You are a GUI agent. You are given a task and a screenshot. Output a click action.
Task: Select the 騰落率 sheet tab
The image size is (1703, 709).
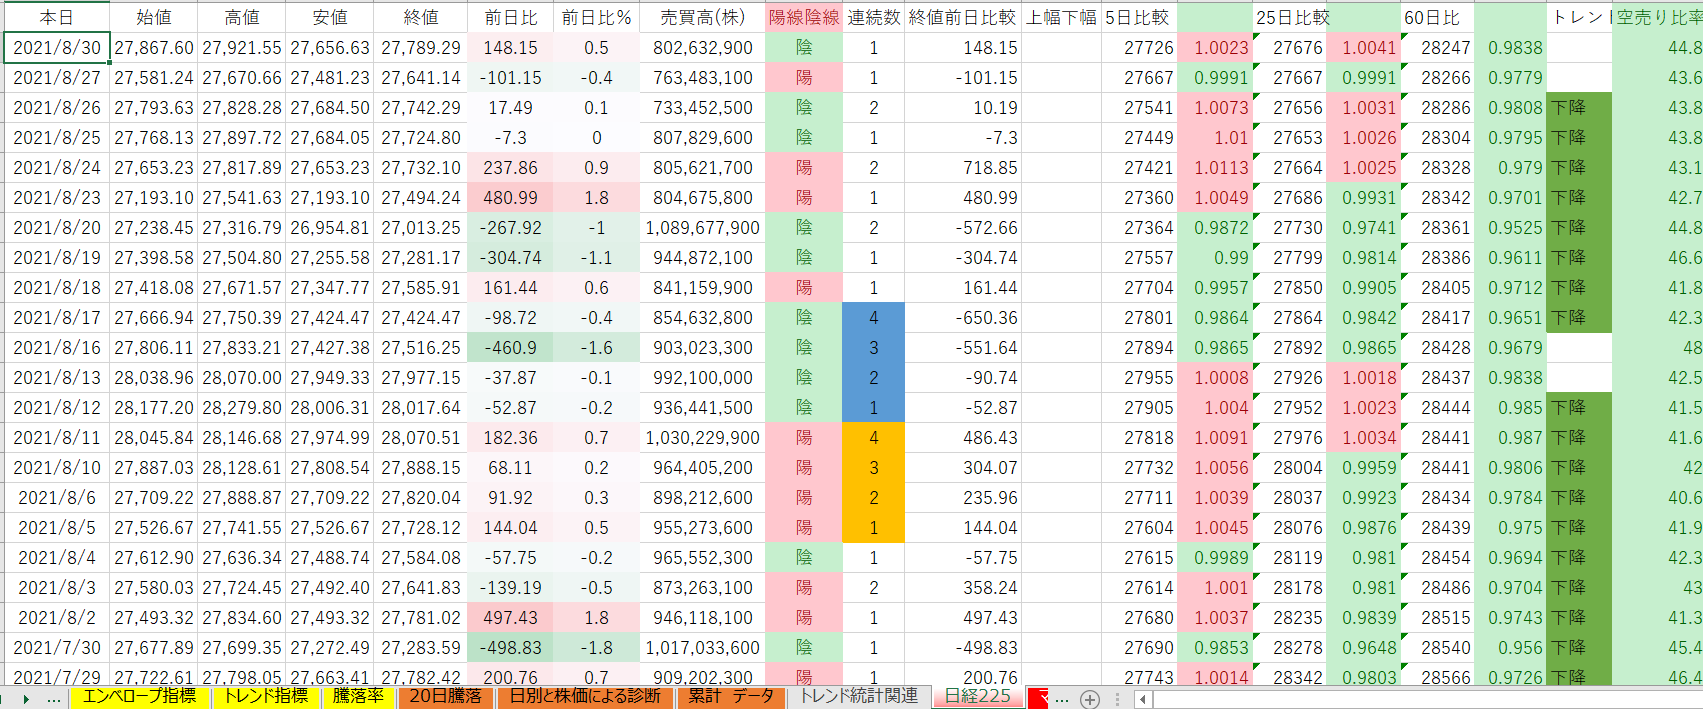[358, 697]
